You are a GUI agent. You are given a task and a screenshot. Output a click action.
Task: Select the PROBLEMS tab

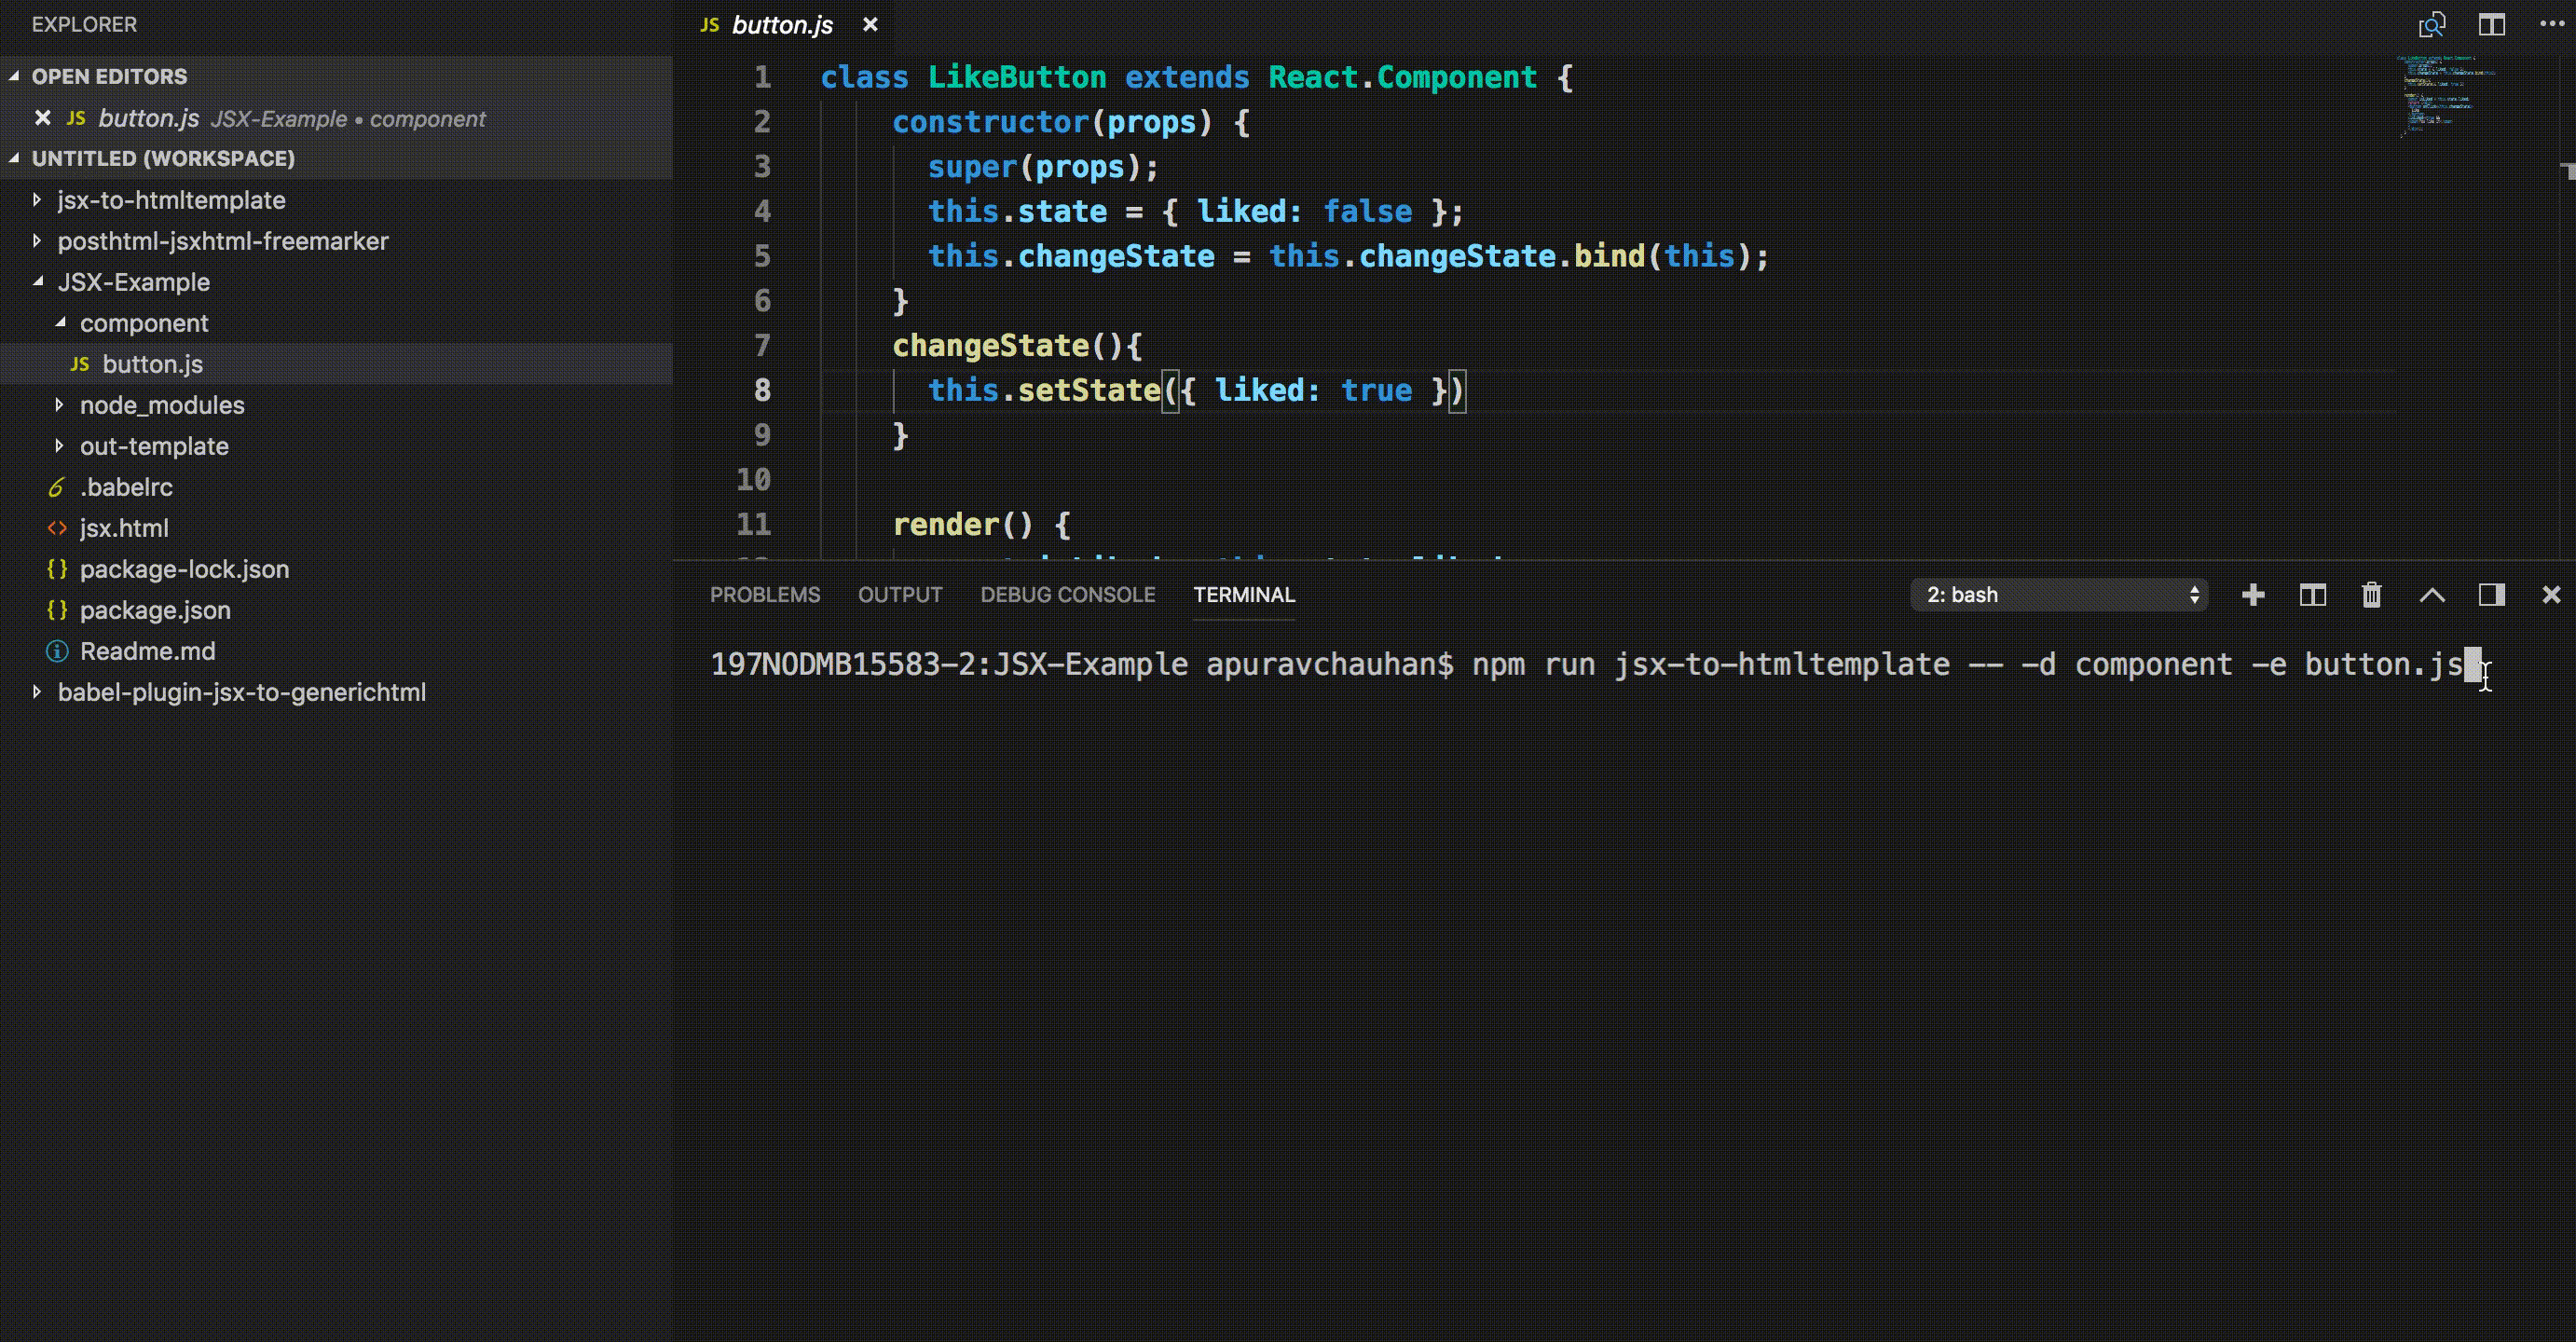click(765, 594)
